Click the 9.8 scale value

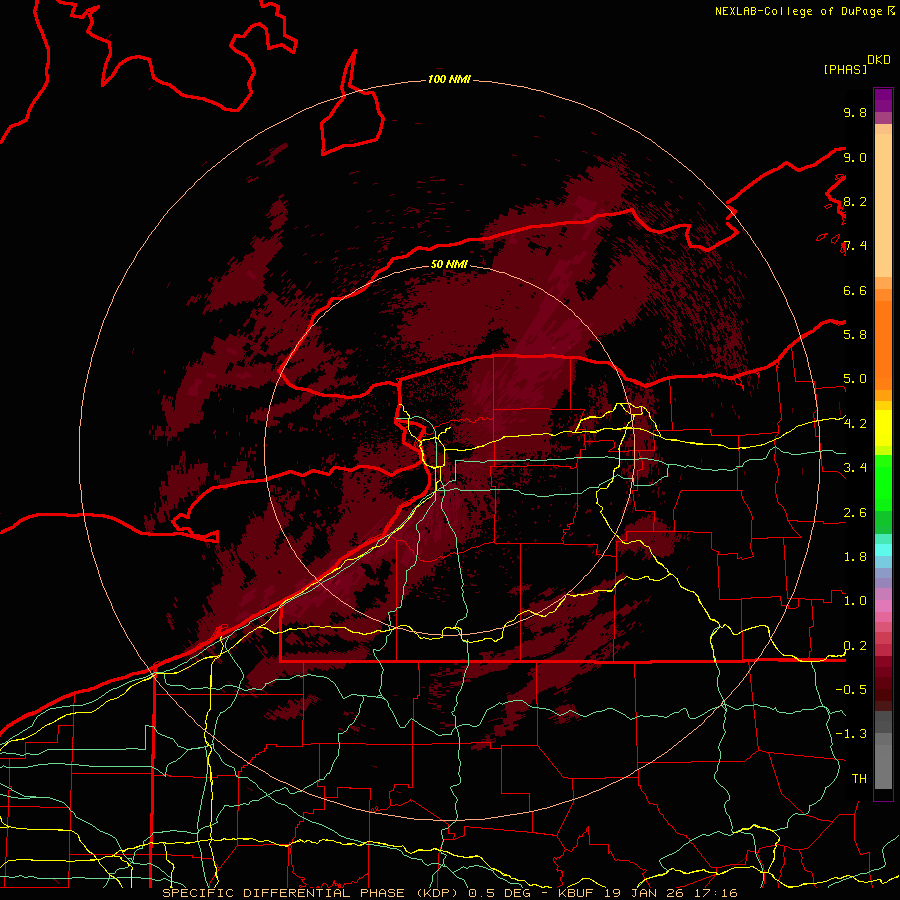click(855, 112)
